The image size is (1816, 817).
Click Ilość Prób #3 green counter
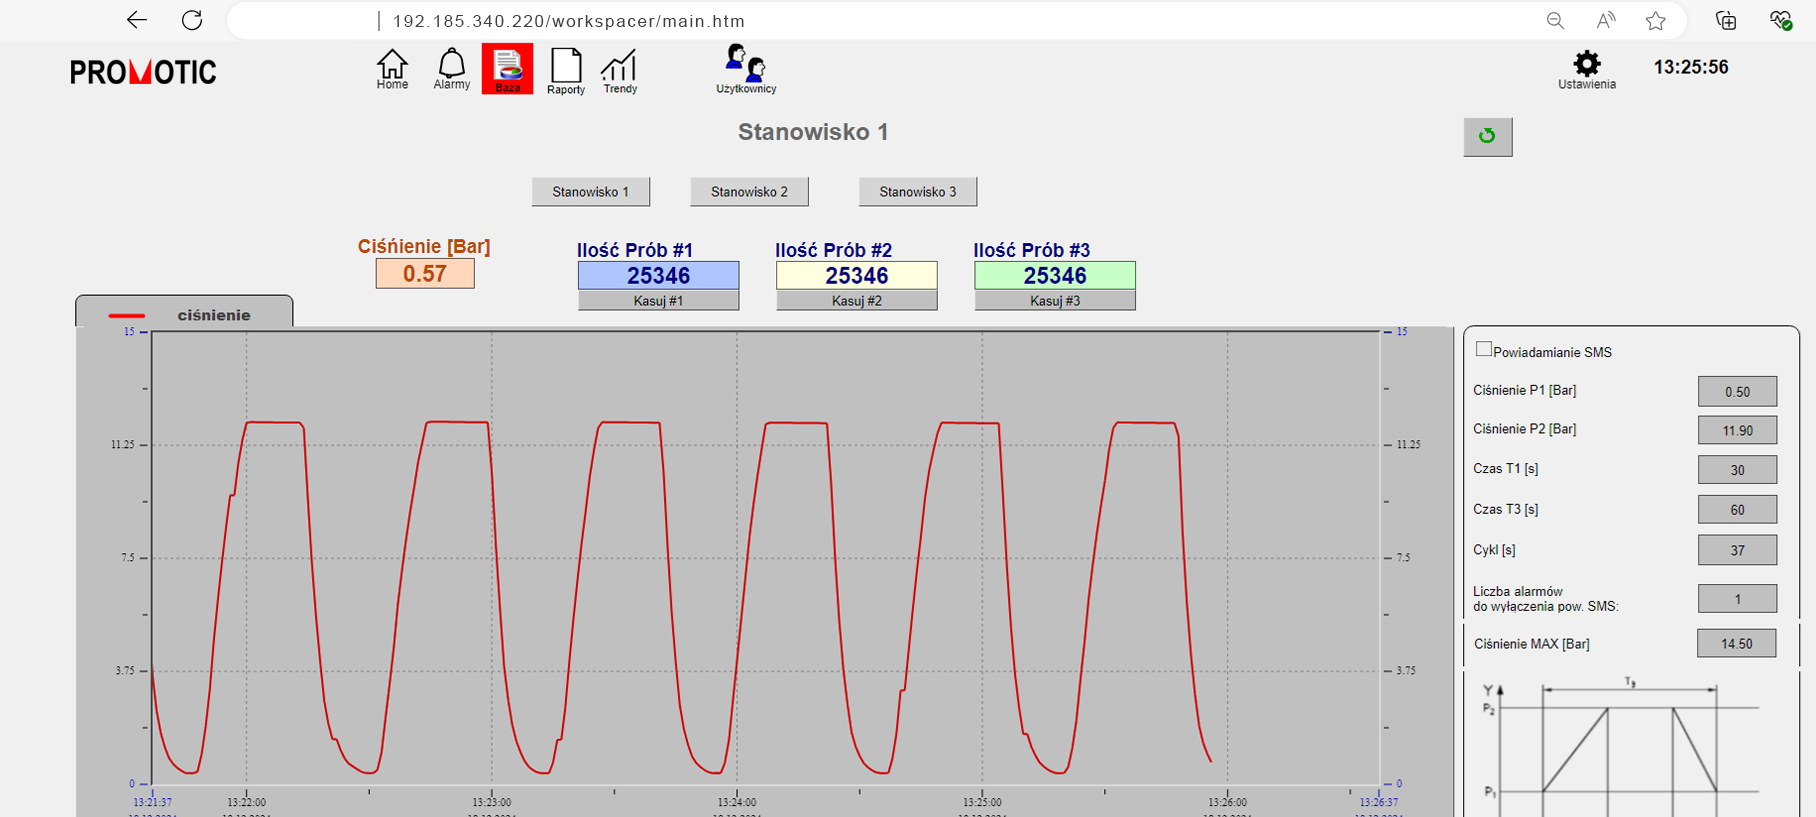point(1055,275)
